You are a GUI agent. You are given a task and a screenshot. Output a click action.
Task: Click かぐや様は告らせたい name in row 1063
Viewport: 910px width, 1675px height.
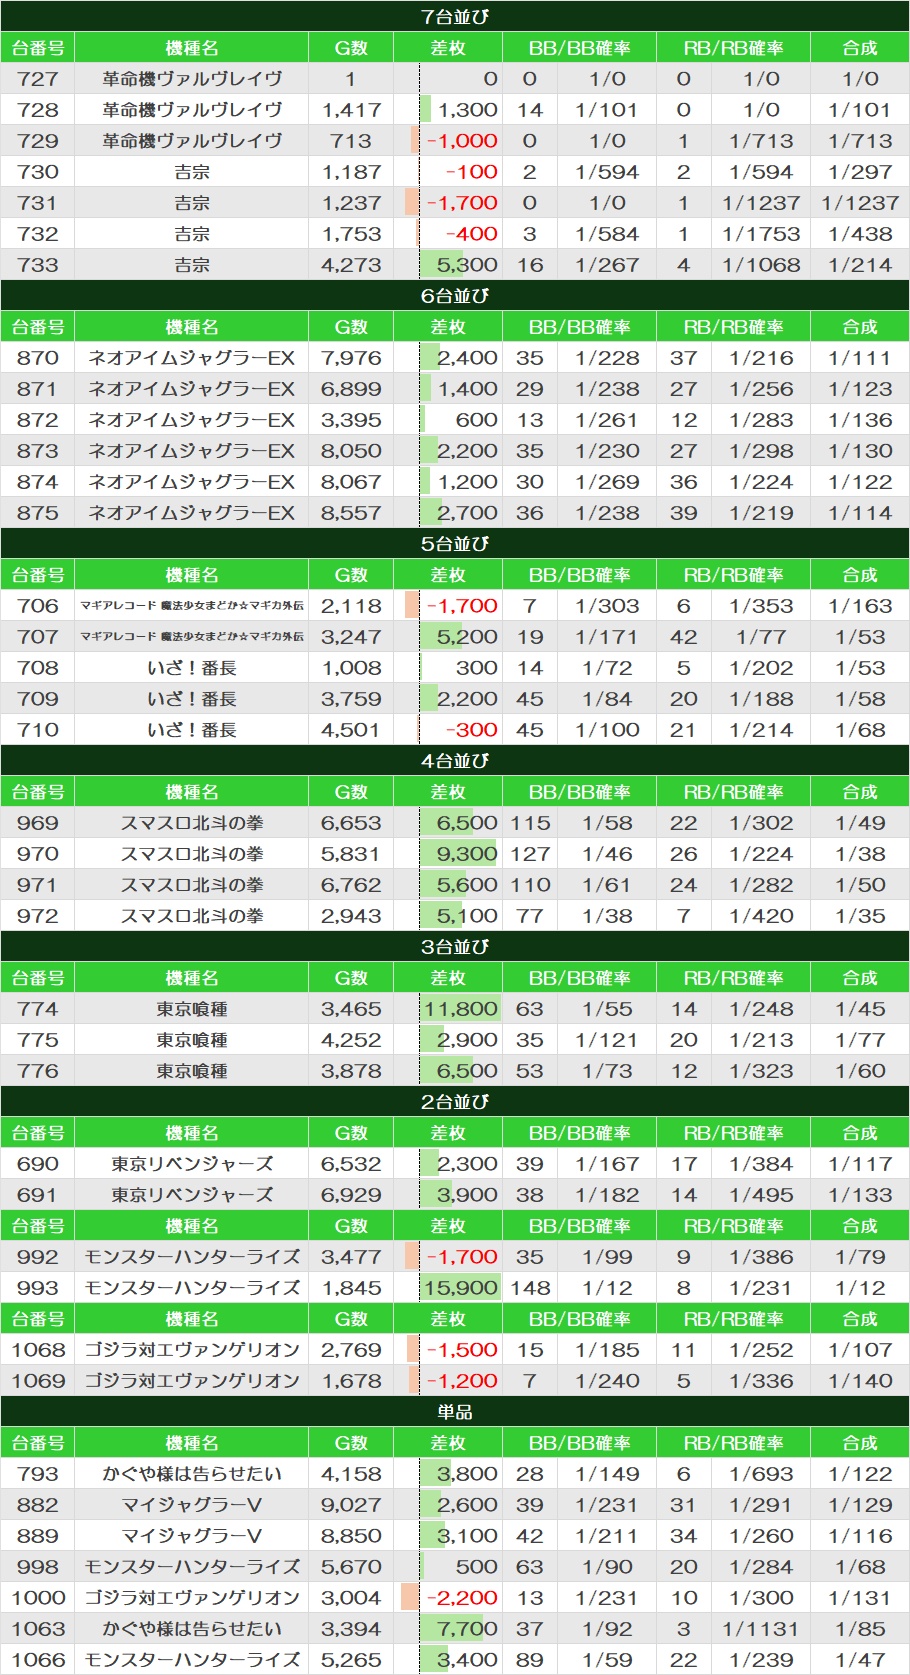point(192,1628)
